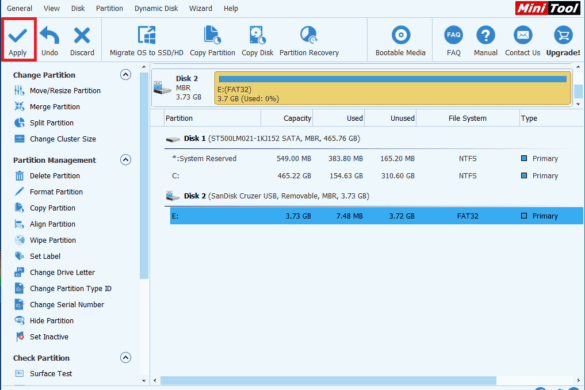
Task: Open the Dynamic Disk menu
Action: [x=156, y=8]
